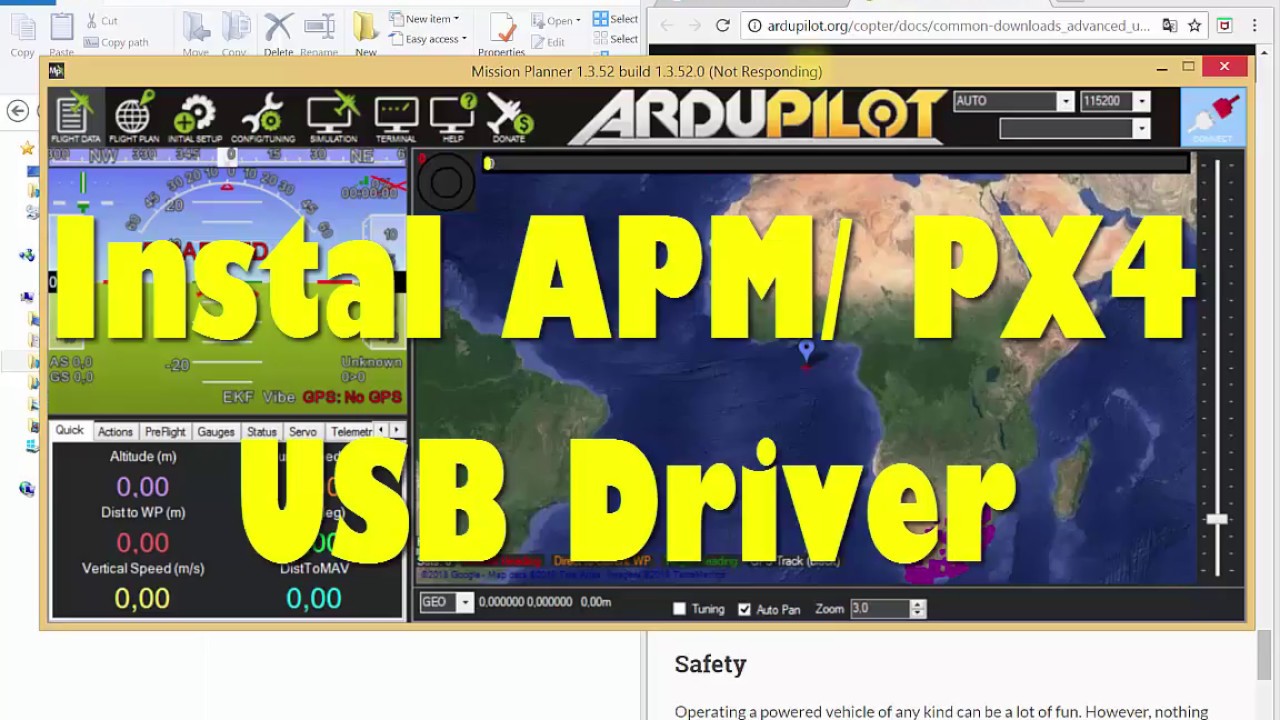
Task: Adjust the vertical map zoom slider handle
Action: 1217,519
